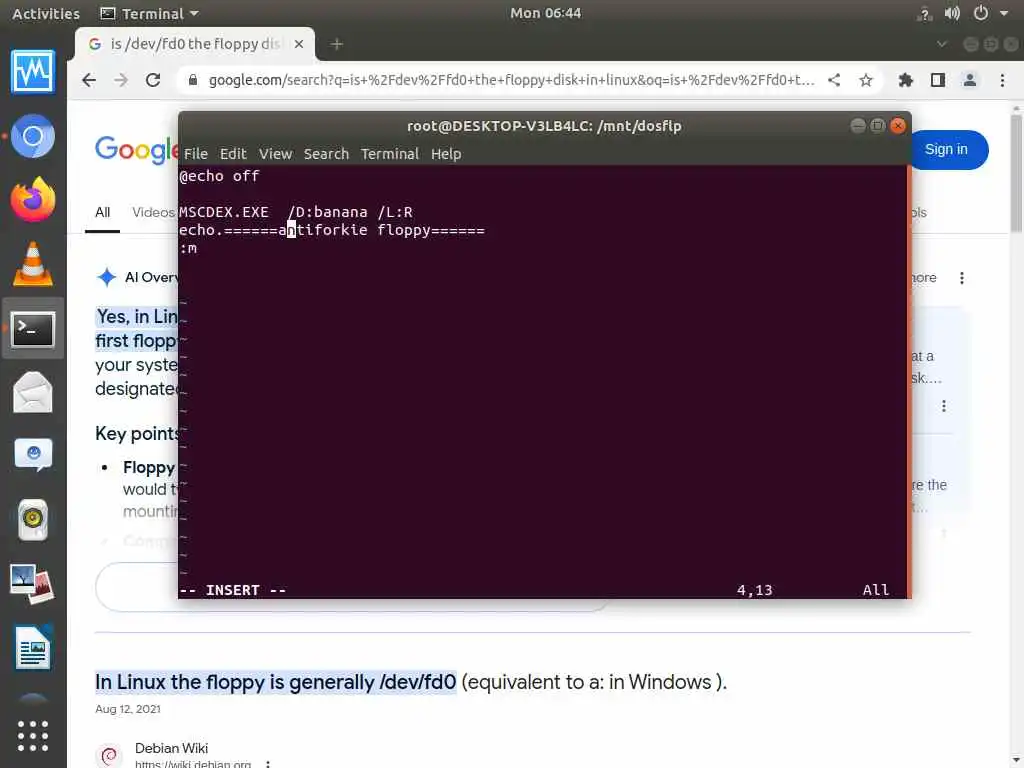Open the clock calendar Mon 06:44

click(x=545, y=13)
